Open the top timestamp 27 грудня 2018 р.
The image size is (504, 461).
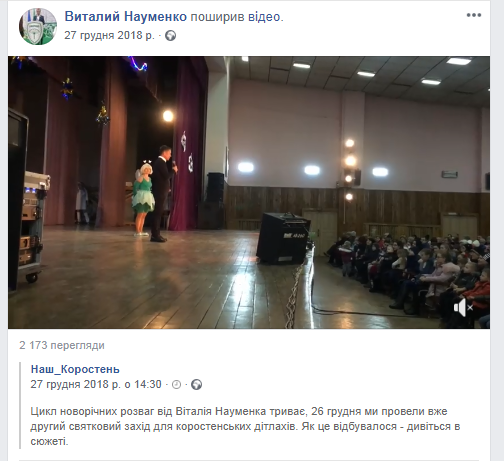coord(109,35)
